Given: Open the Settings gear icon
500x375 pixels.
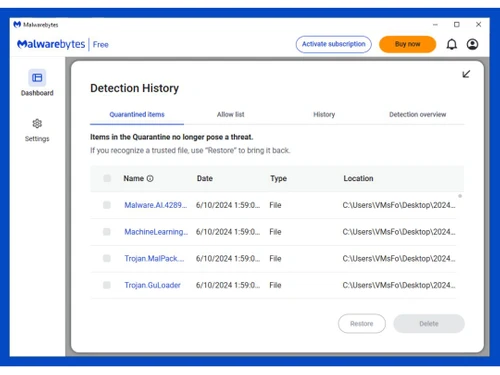Looking at the screenshot, I should coord(37,124).
